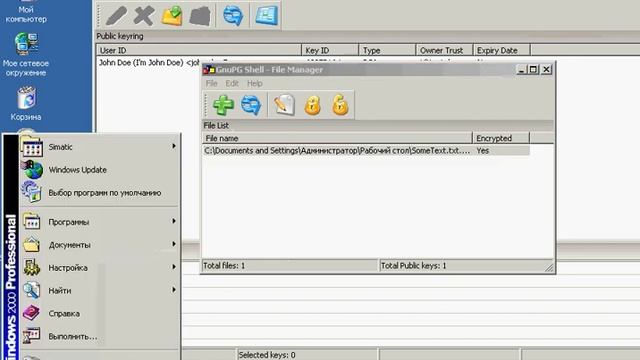Open Программы in the Start menu
This screenshot has height=360, width=640.
pyautogui.click(x=100, y=222)
